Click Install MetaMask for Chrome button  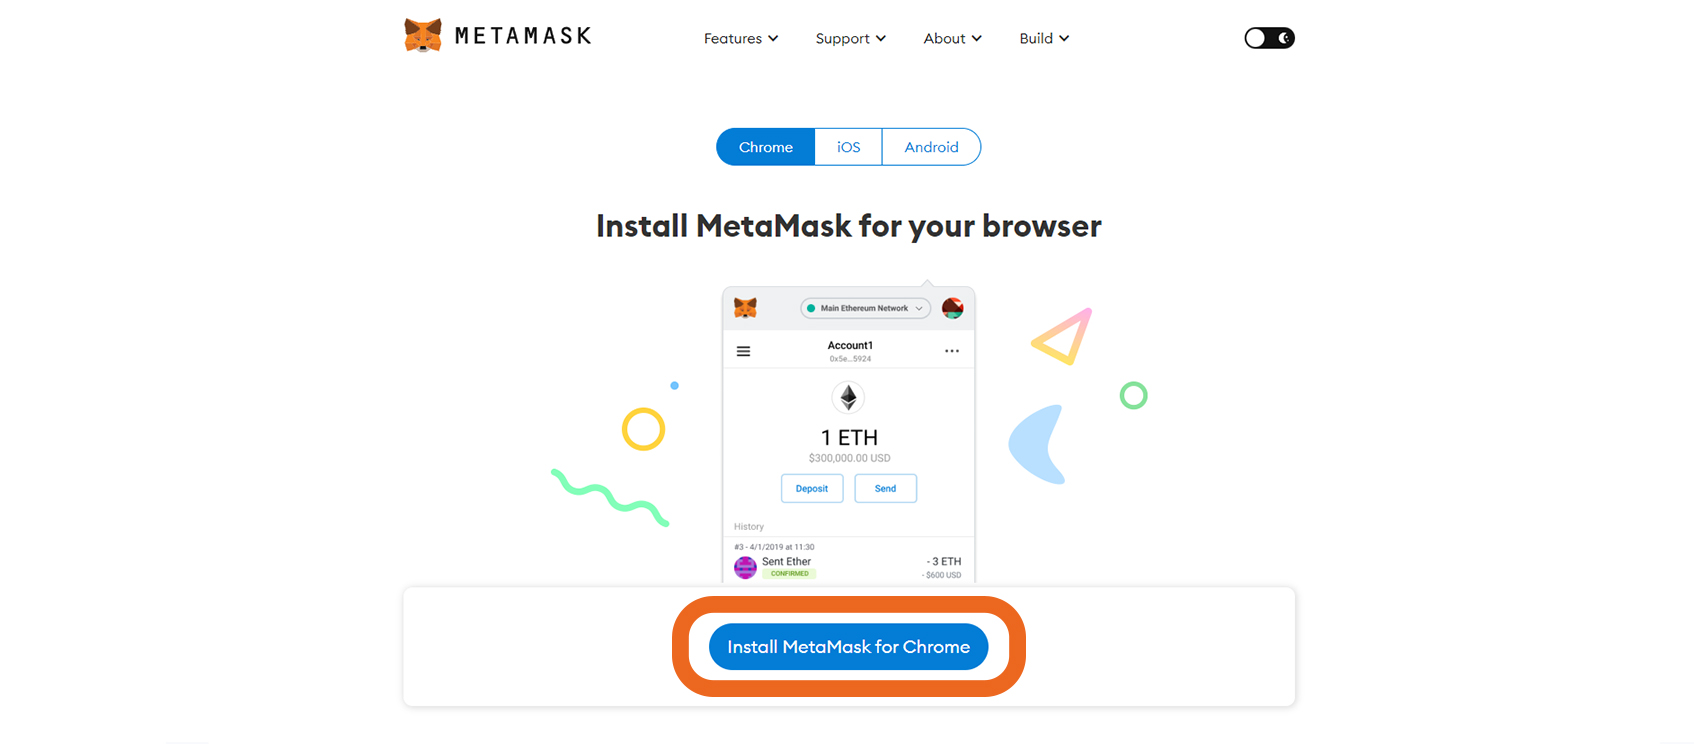pyautogui.click(x=848, y=647)
